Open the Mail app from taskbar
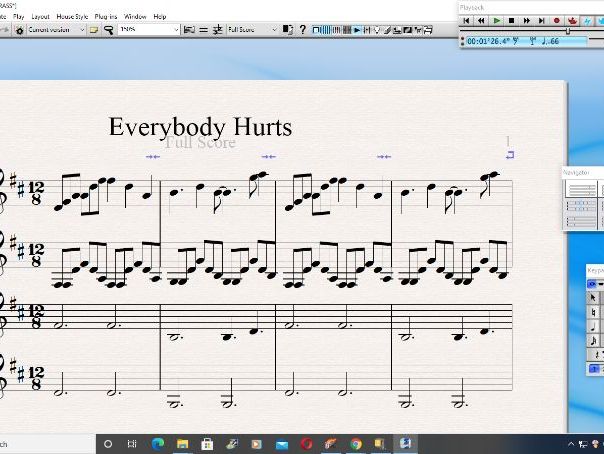604x454 pixels. (x=282, y=445)
